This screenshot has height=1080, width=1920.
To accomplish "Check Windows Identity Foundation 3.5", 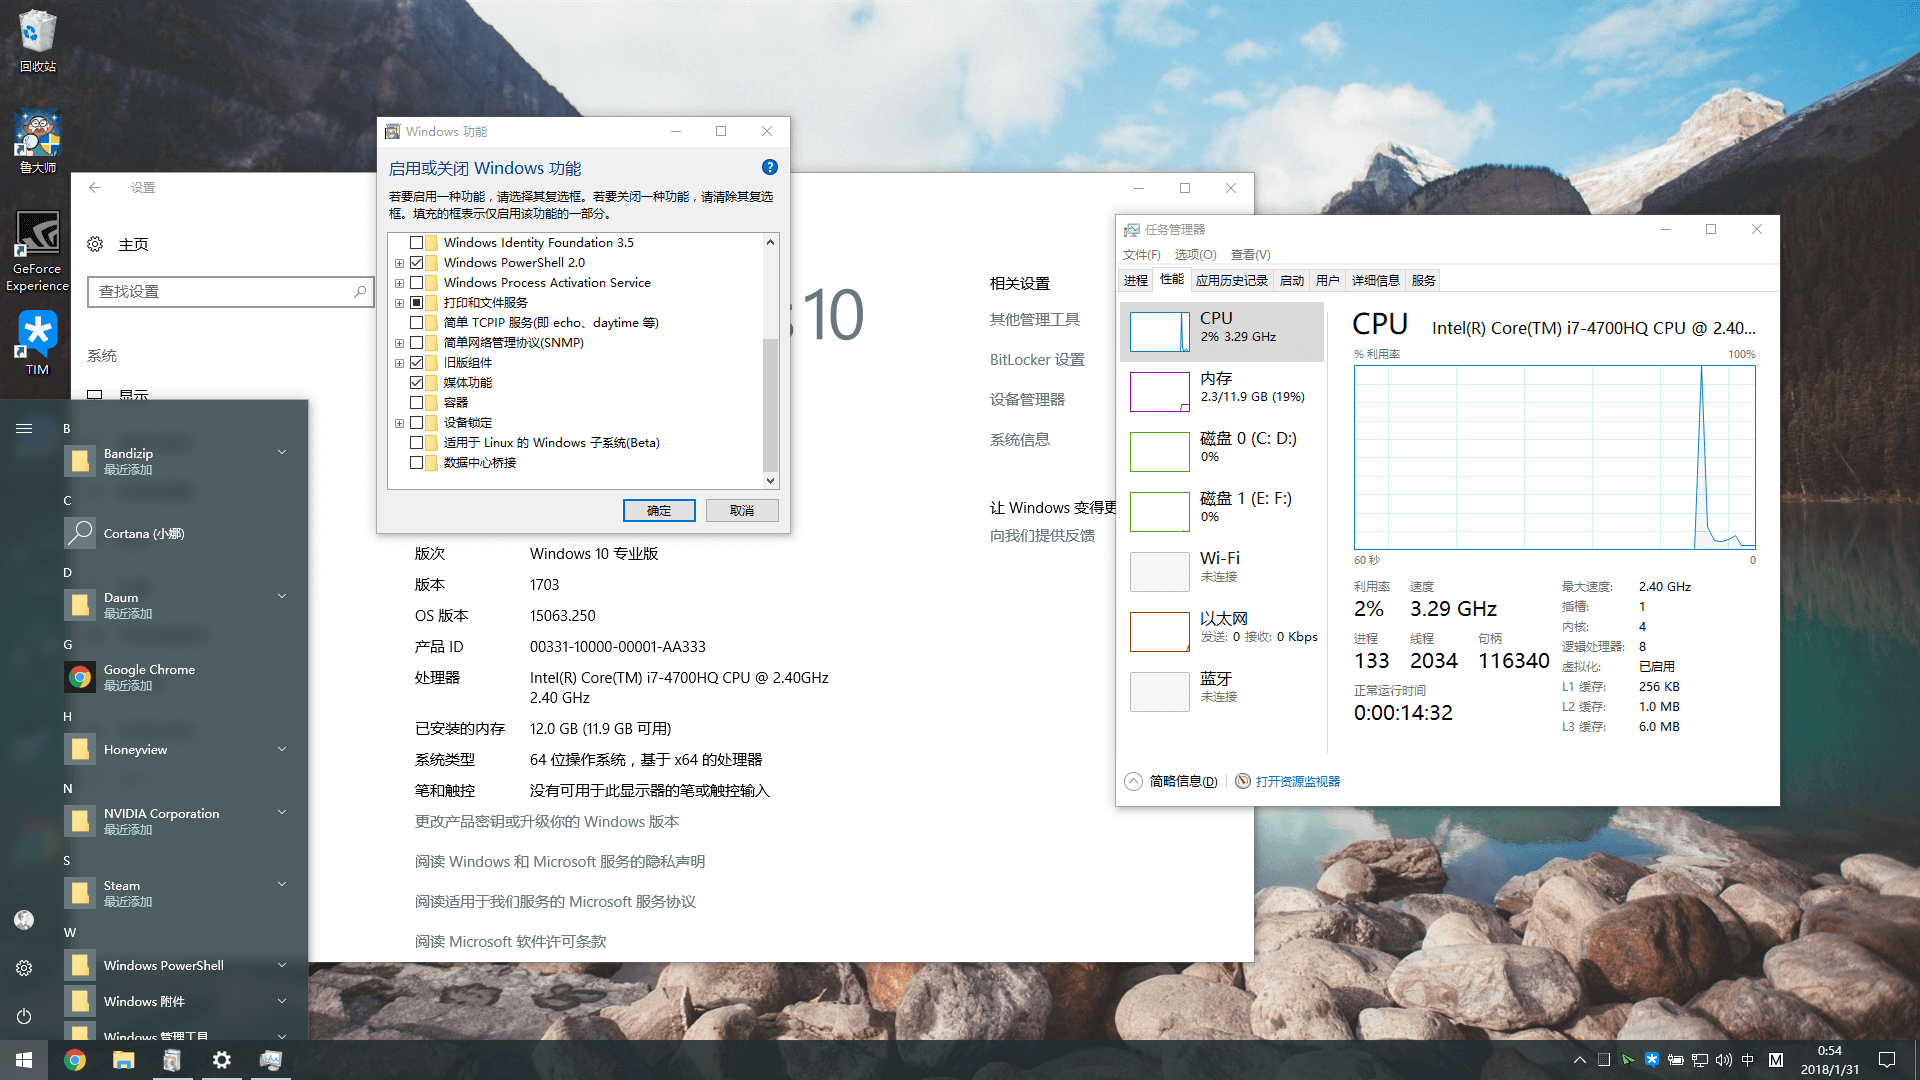I will (x=416, y=242).
